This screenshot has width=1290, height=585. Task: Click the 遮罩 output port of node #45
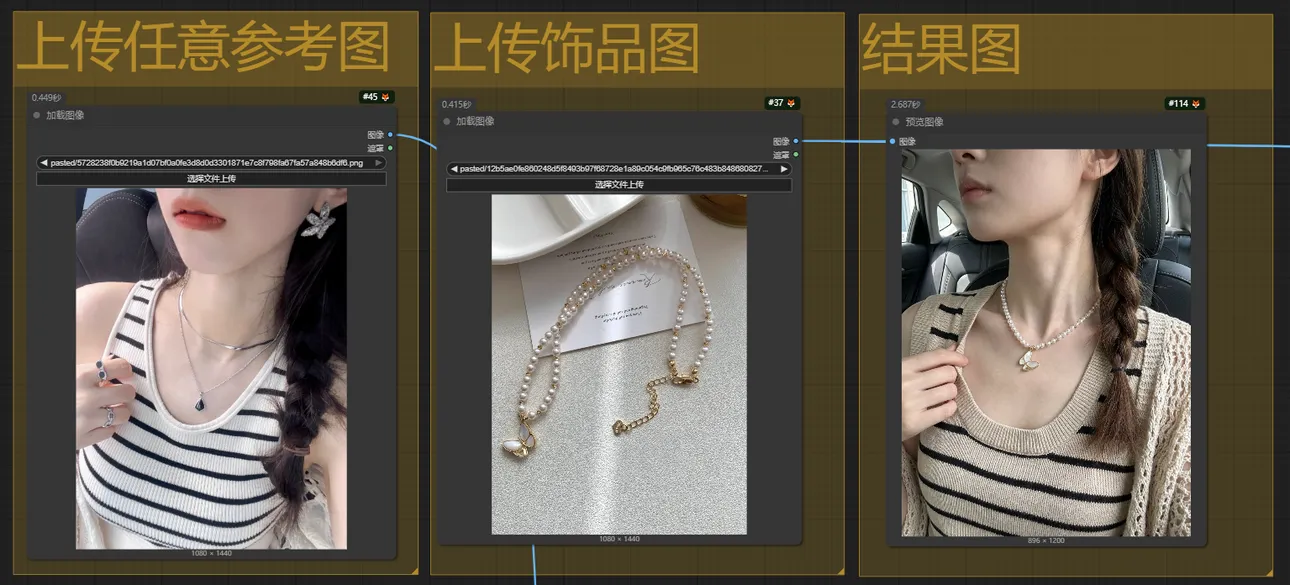(x=390, y=148)
